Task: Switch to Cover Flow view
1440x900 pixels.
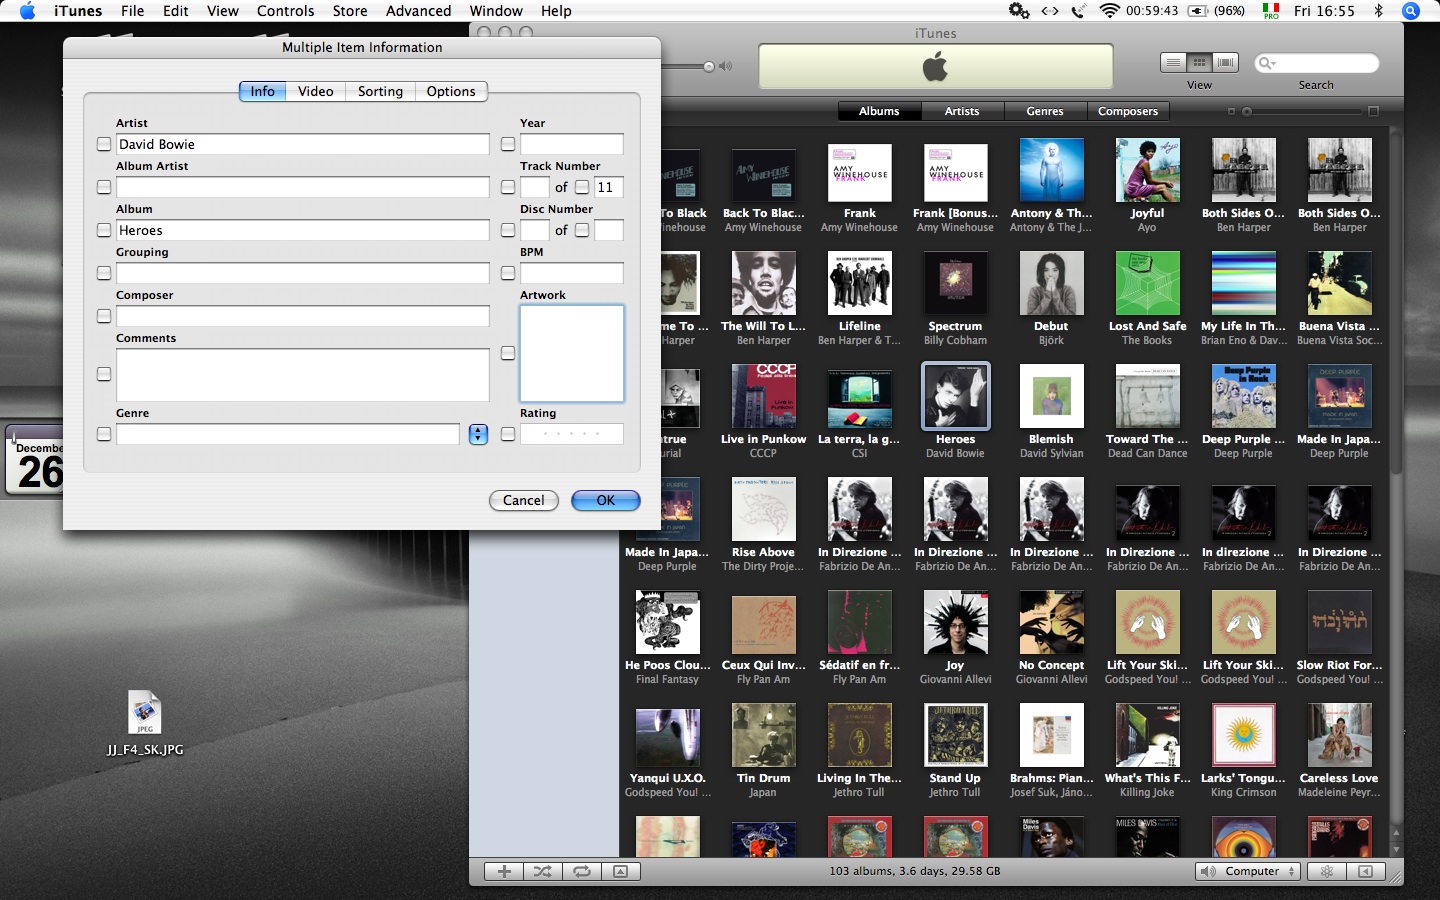Action: coord(1226,62)
